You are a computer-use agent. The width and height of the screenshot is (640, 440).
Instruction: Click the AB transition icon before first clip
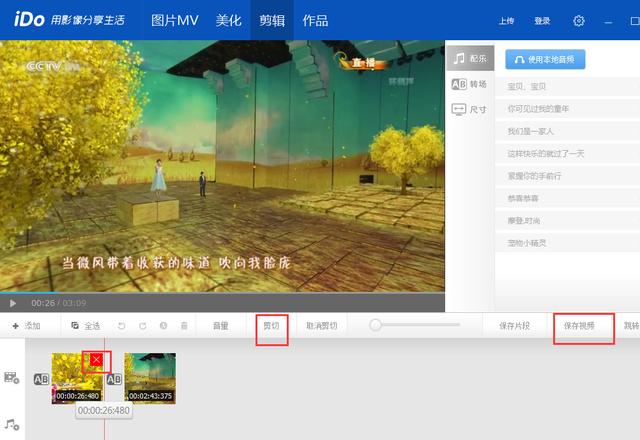coord(41,379)
